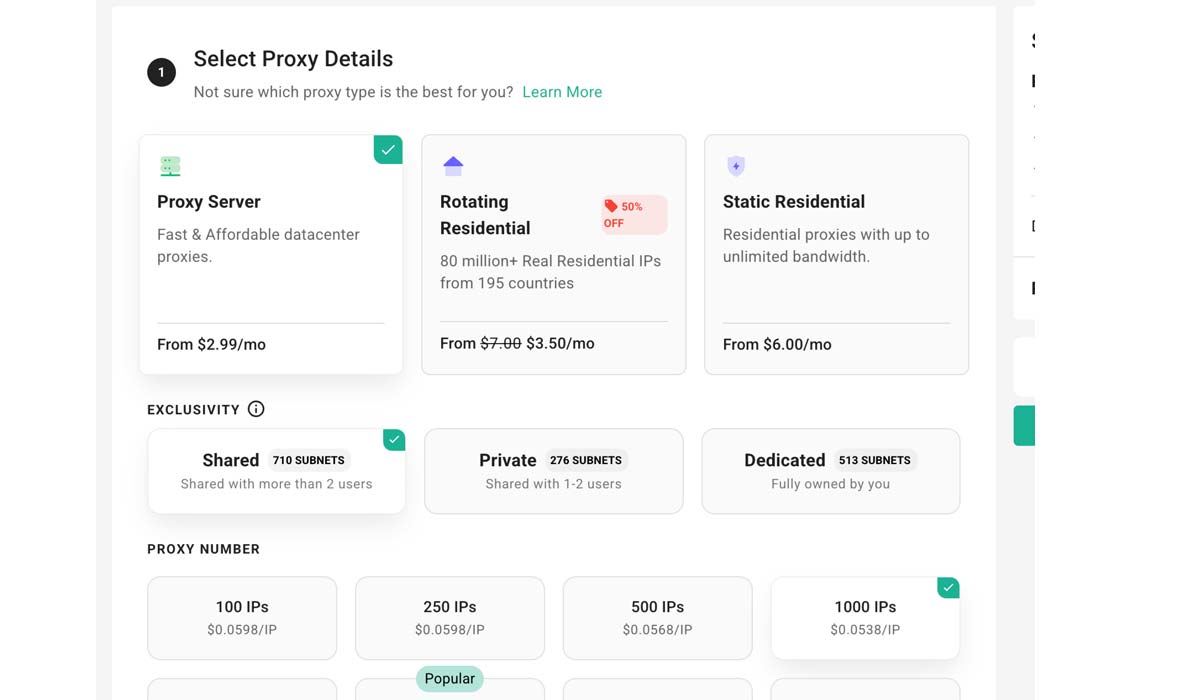Click the checkmark on the 1000 IPs option
Screen dimensions: 1200x700
[x=948, y=588]
